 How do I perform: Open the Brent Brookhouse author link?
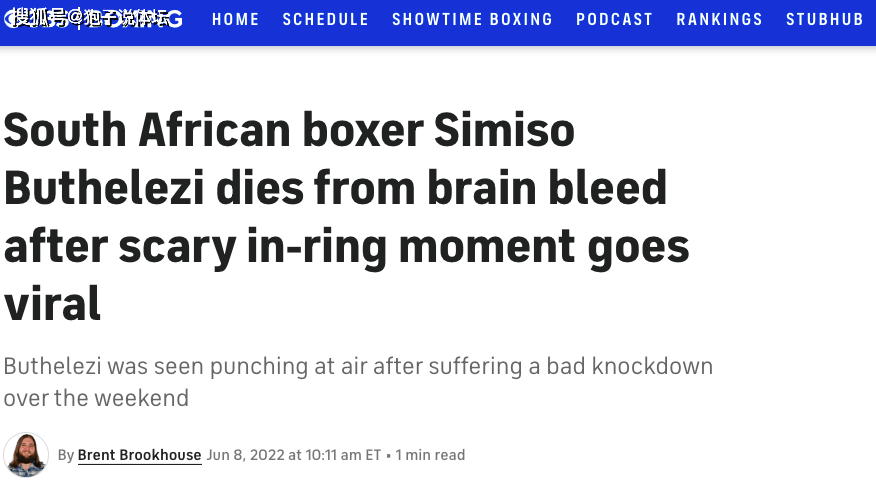[x=139, y=455]
